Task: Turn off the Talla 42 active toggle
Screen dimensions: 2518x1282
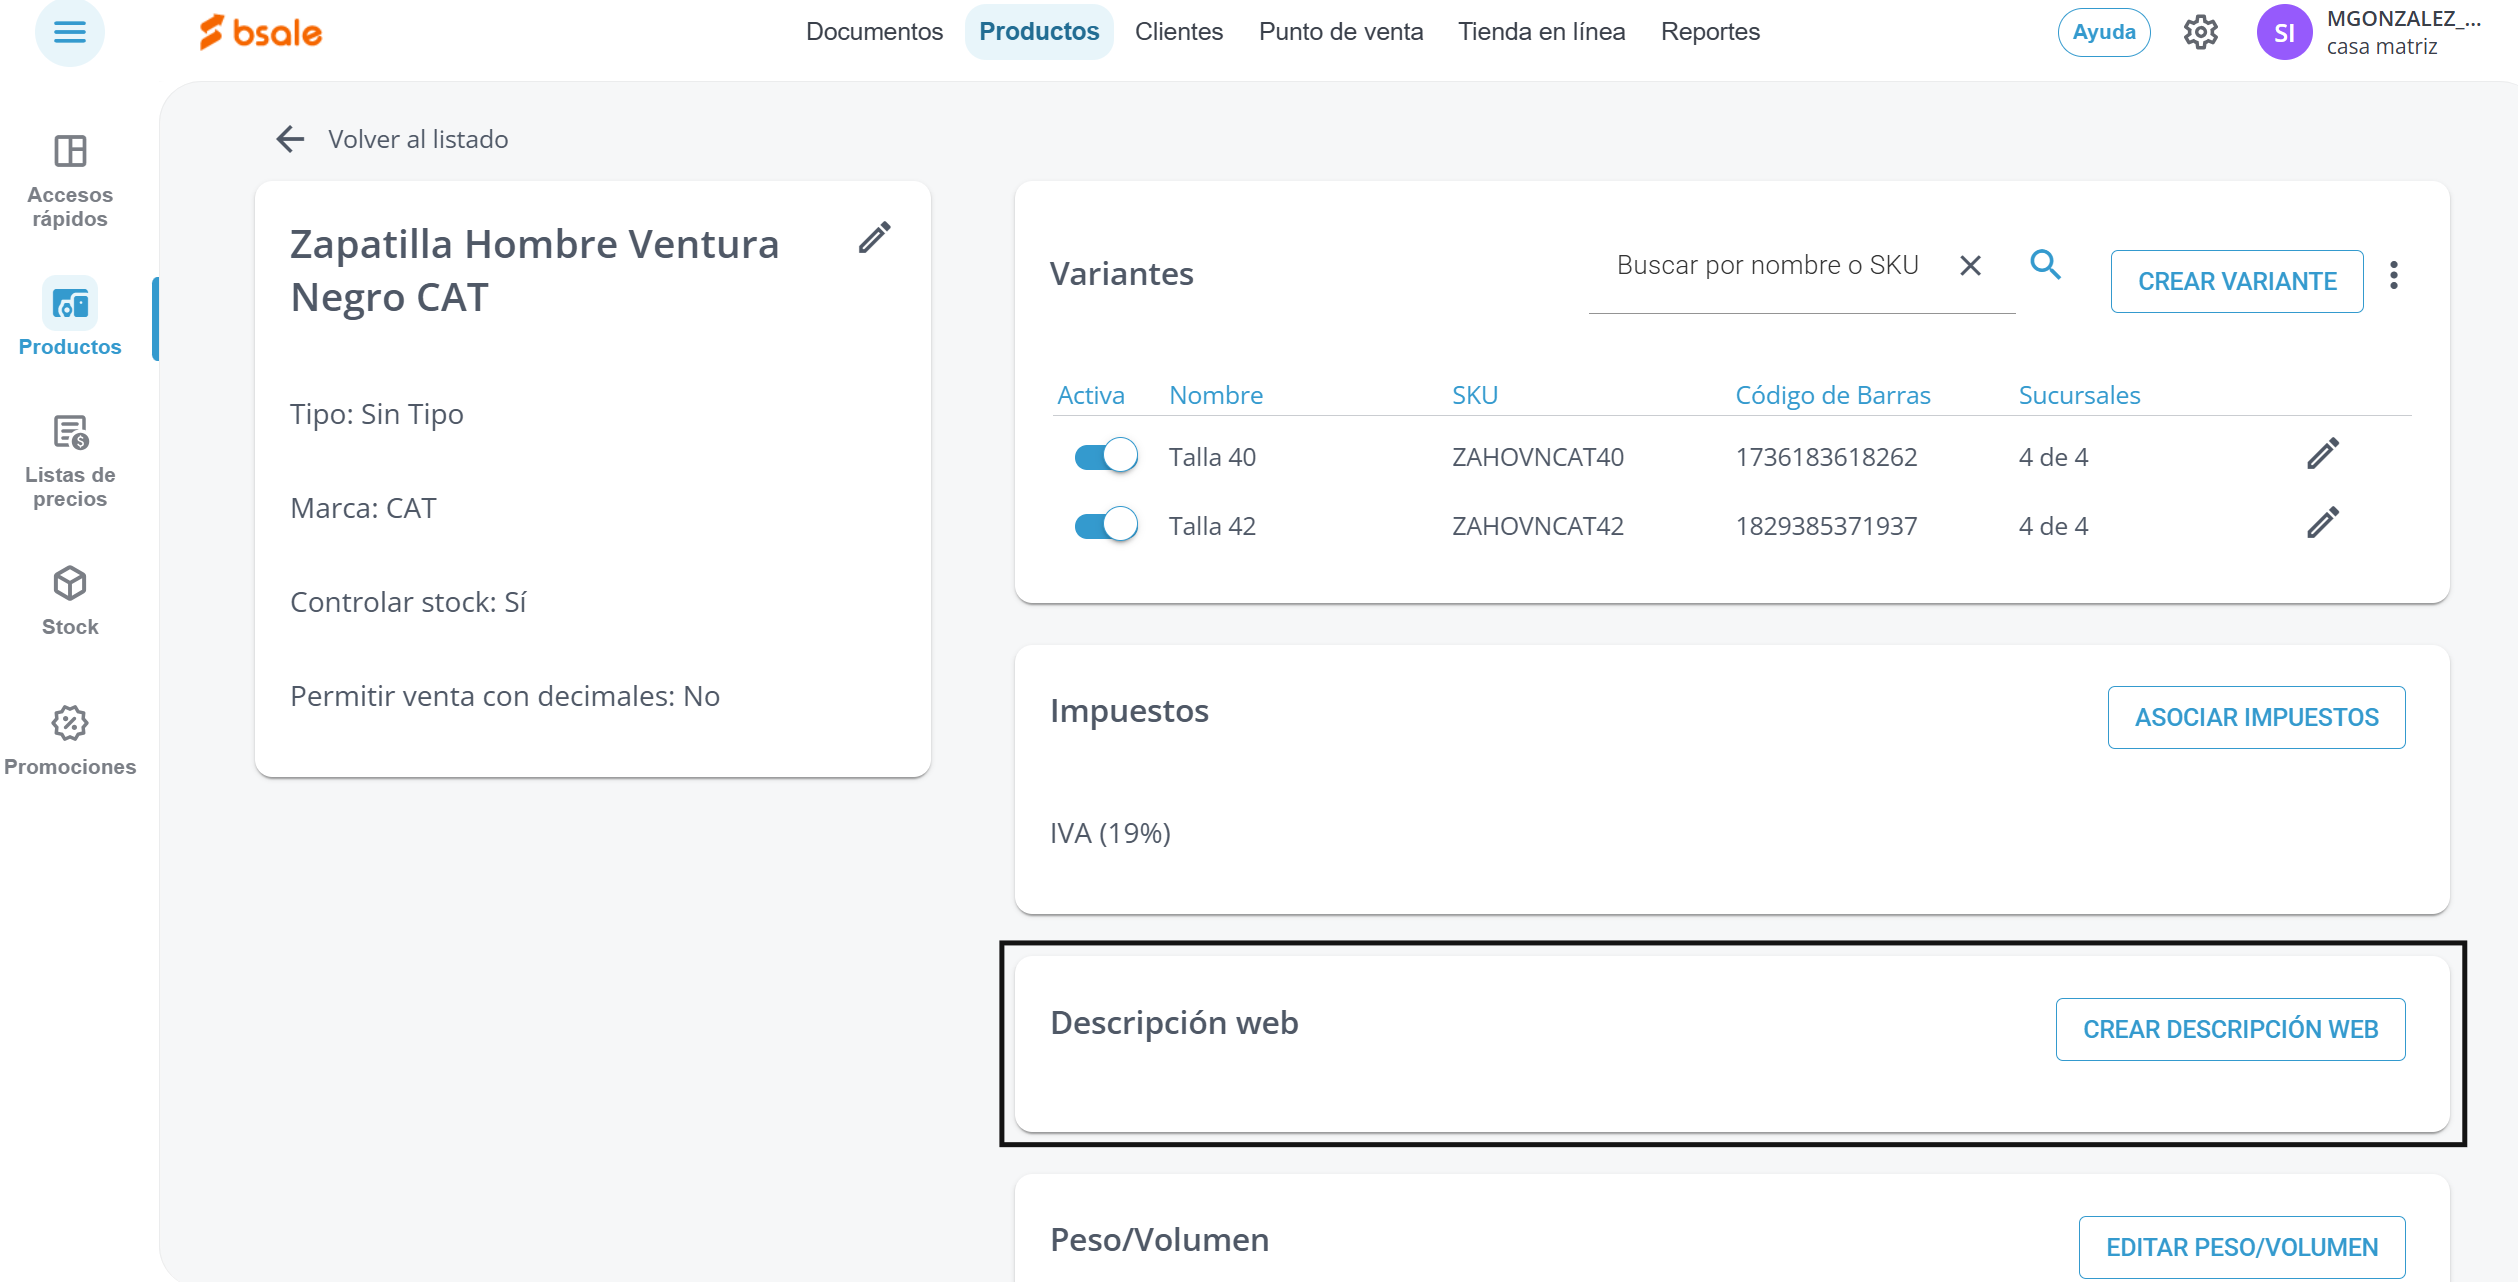Action: 1105,525
